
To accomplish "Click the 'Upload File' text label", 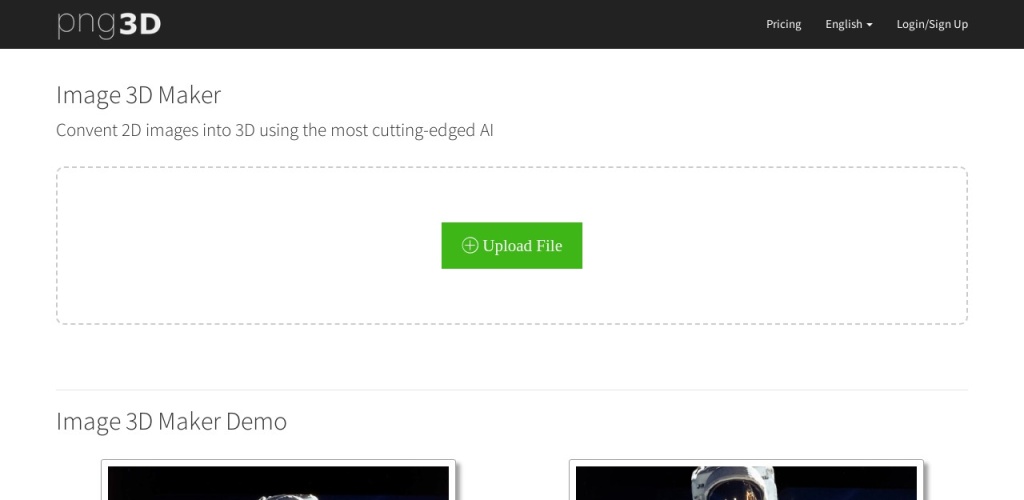I will pos(522,245).
